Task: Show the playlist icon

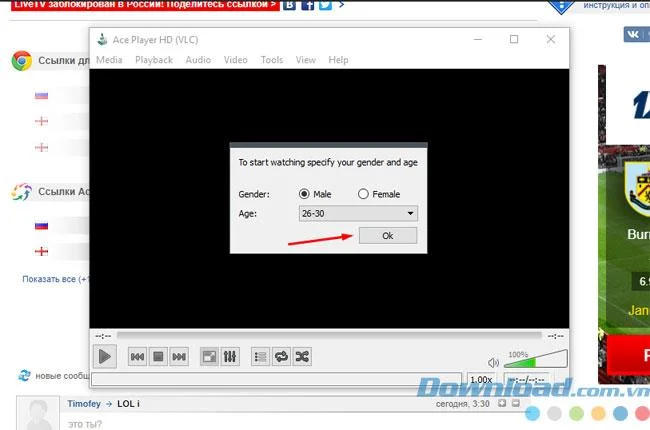Action: [260, 357]
